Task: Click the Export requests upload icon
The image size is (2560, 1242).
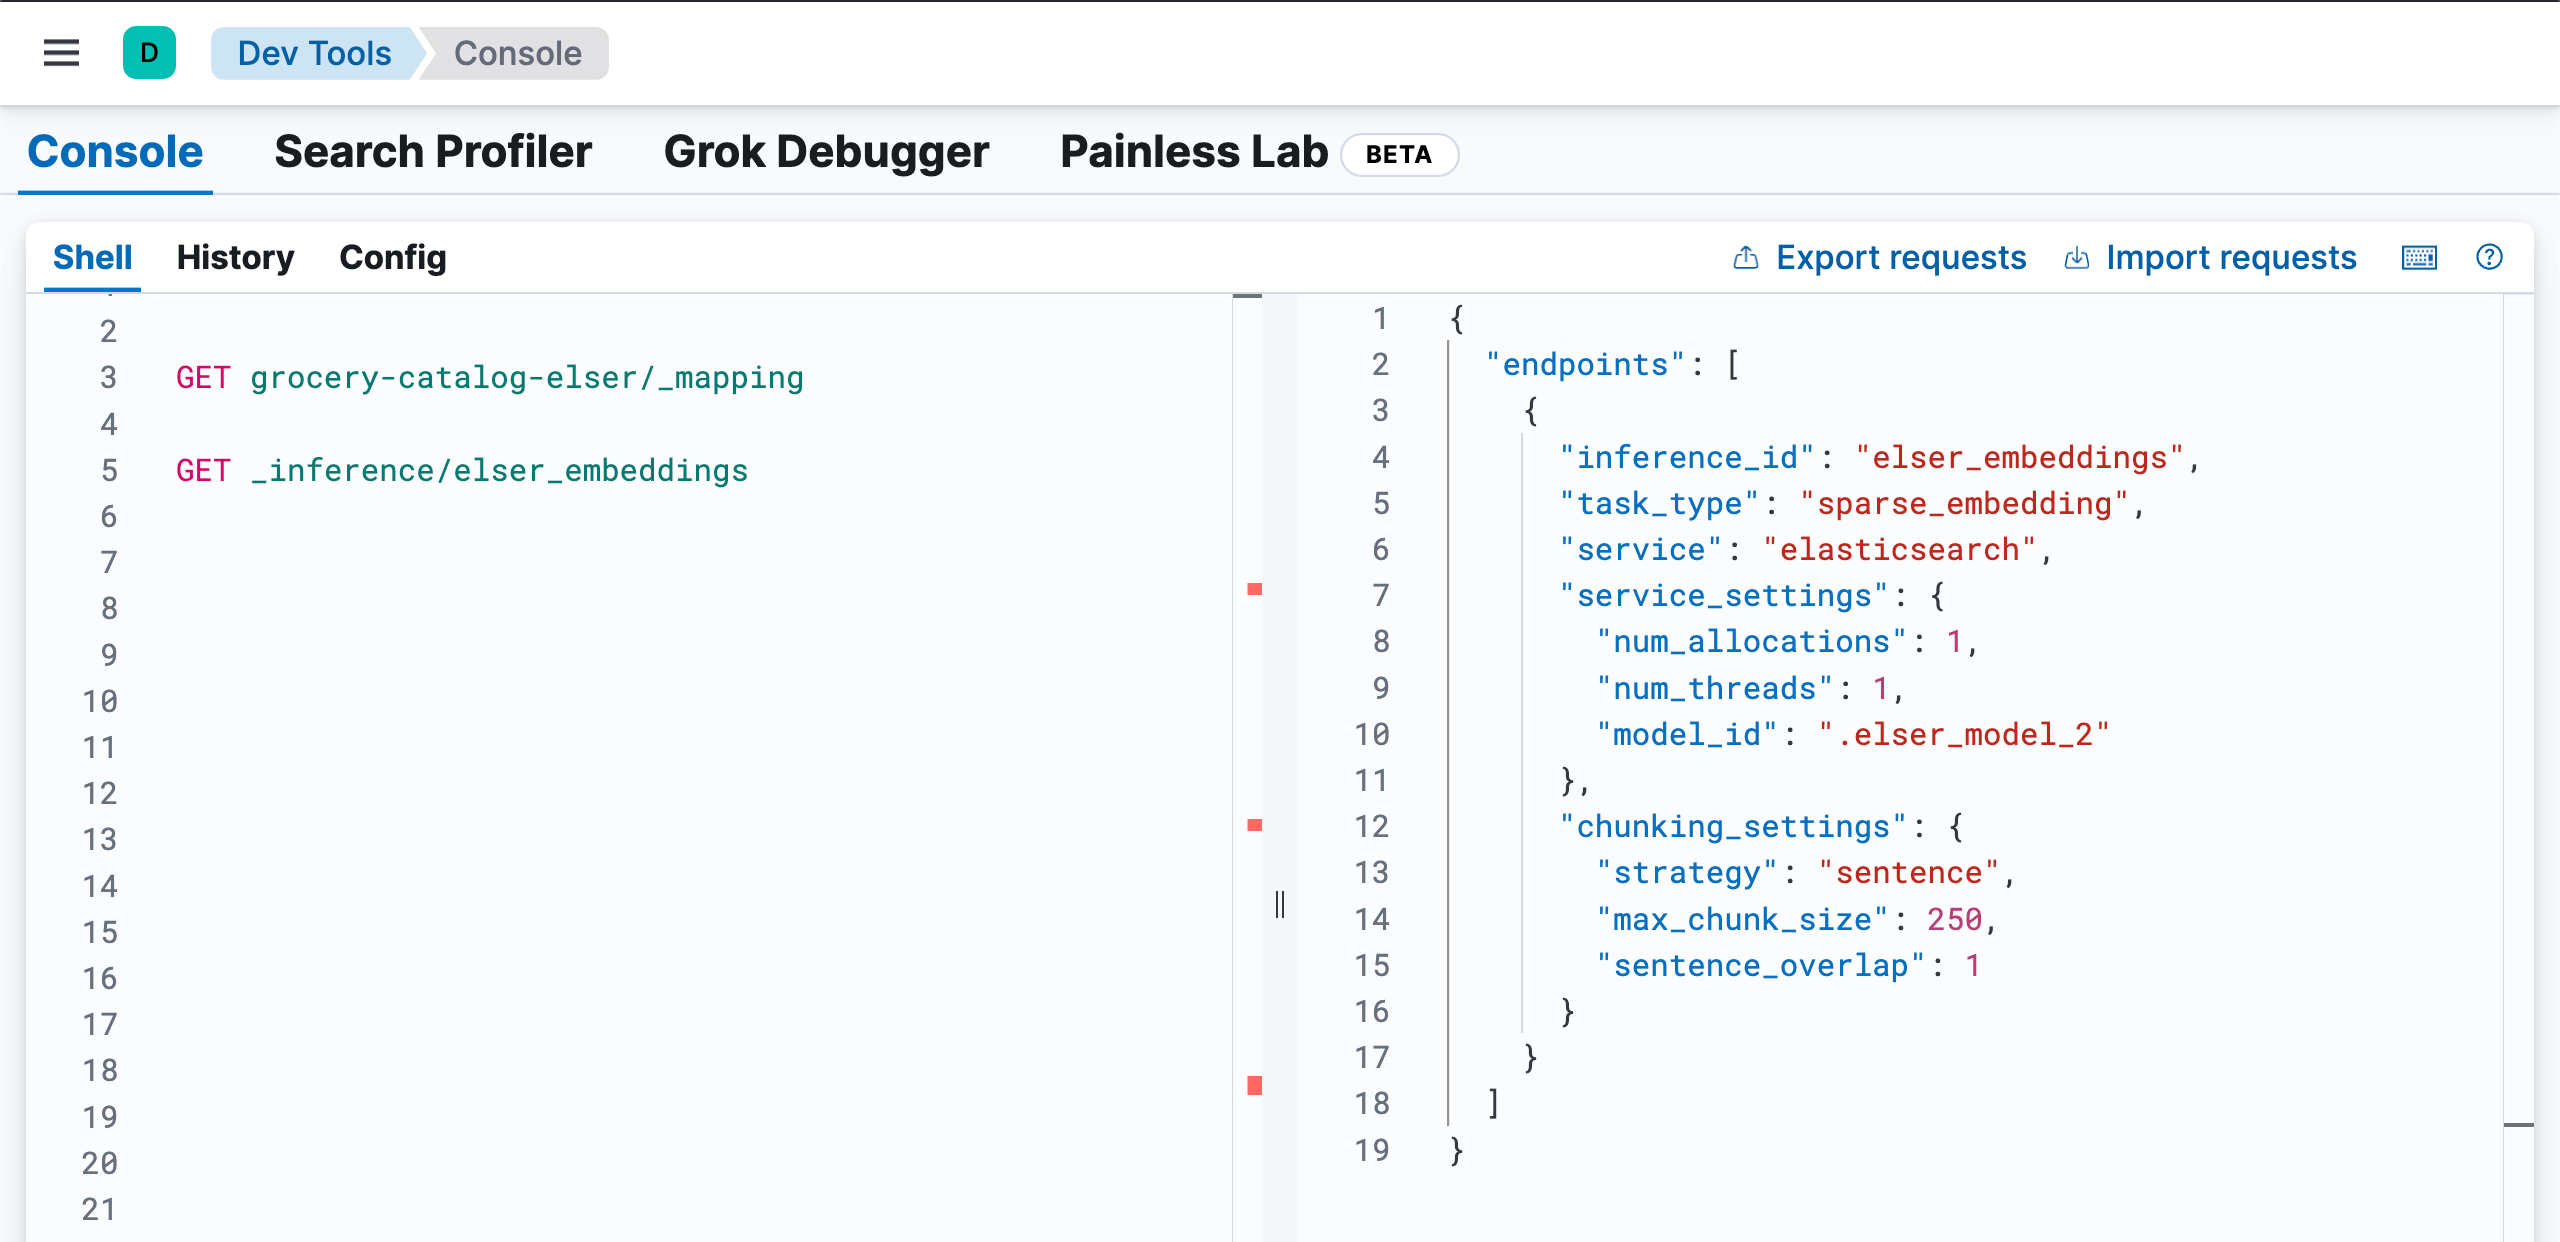Action: coord(1746,258)
